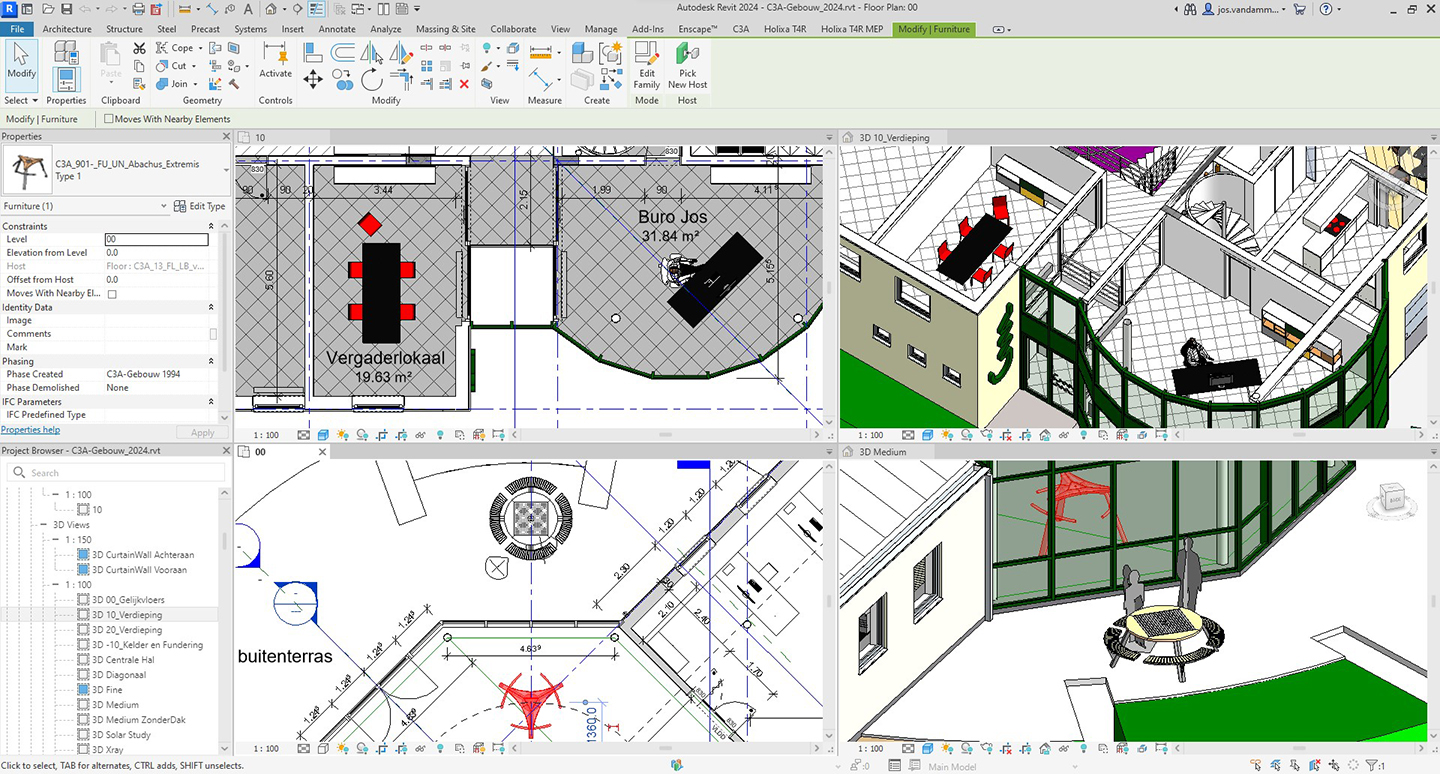Select the Trim/Extend to Corner tool

click(x=400, y=79)
